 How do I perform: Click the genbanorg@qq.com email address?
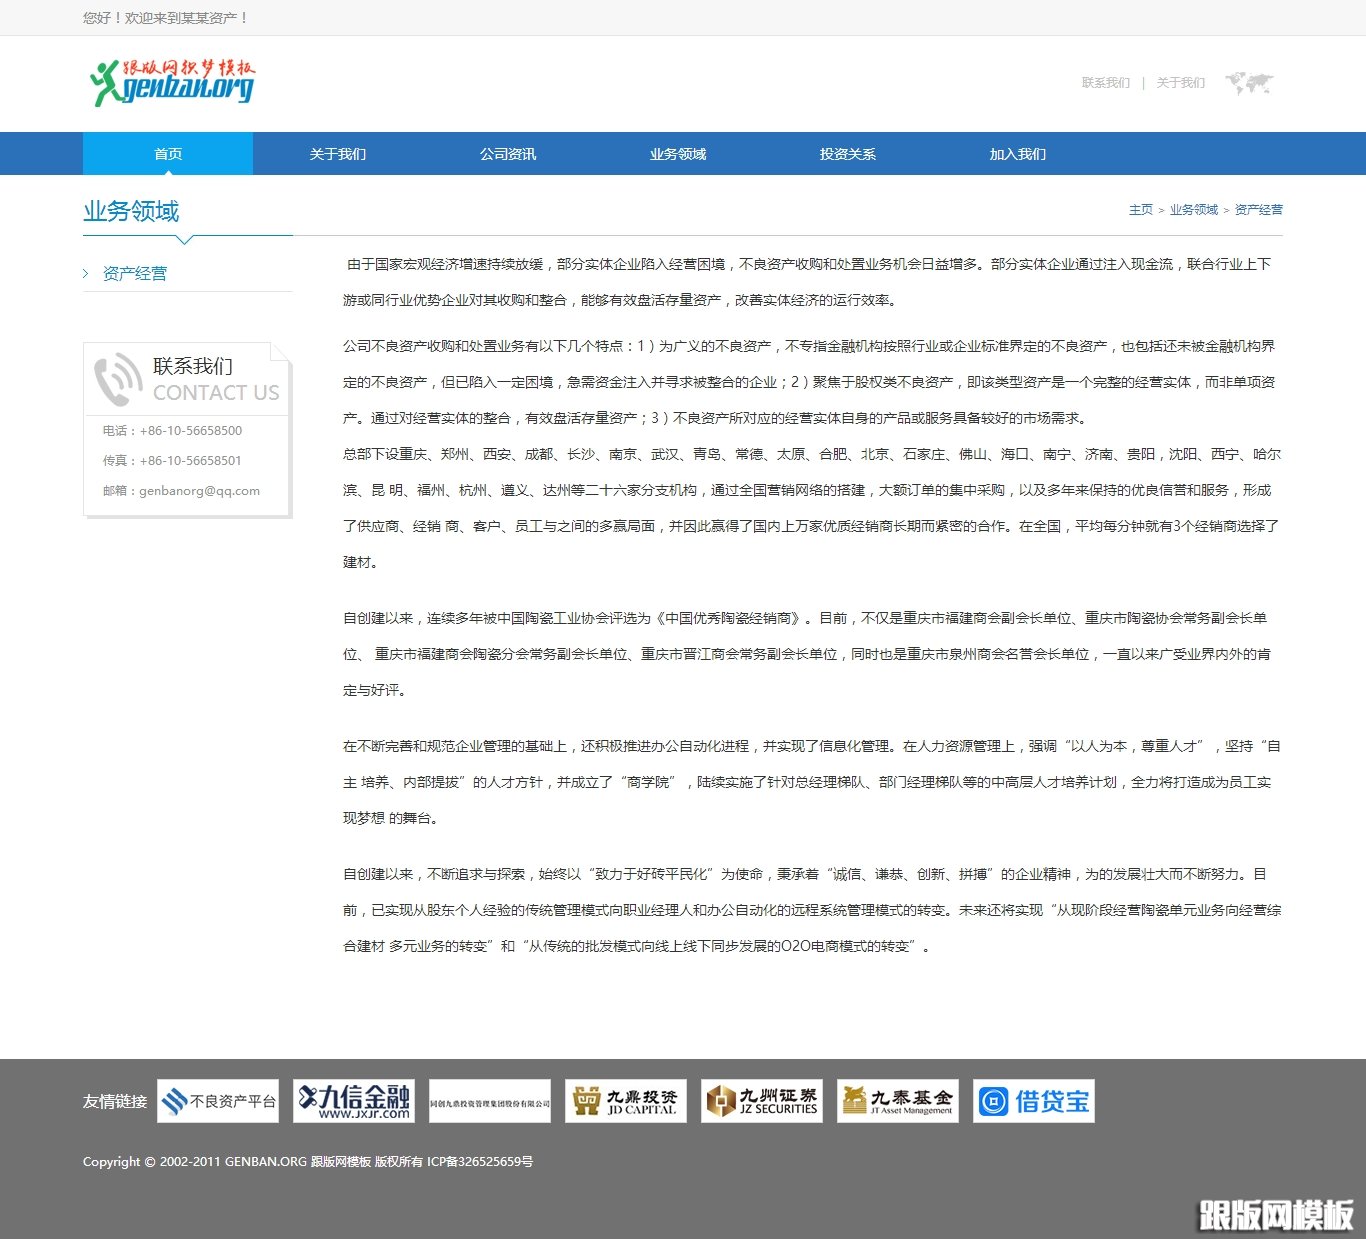pyautogui.click(x=199, y=490)
